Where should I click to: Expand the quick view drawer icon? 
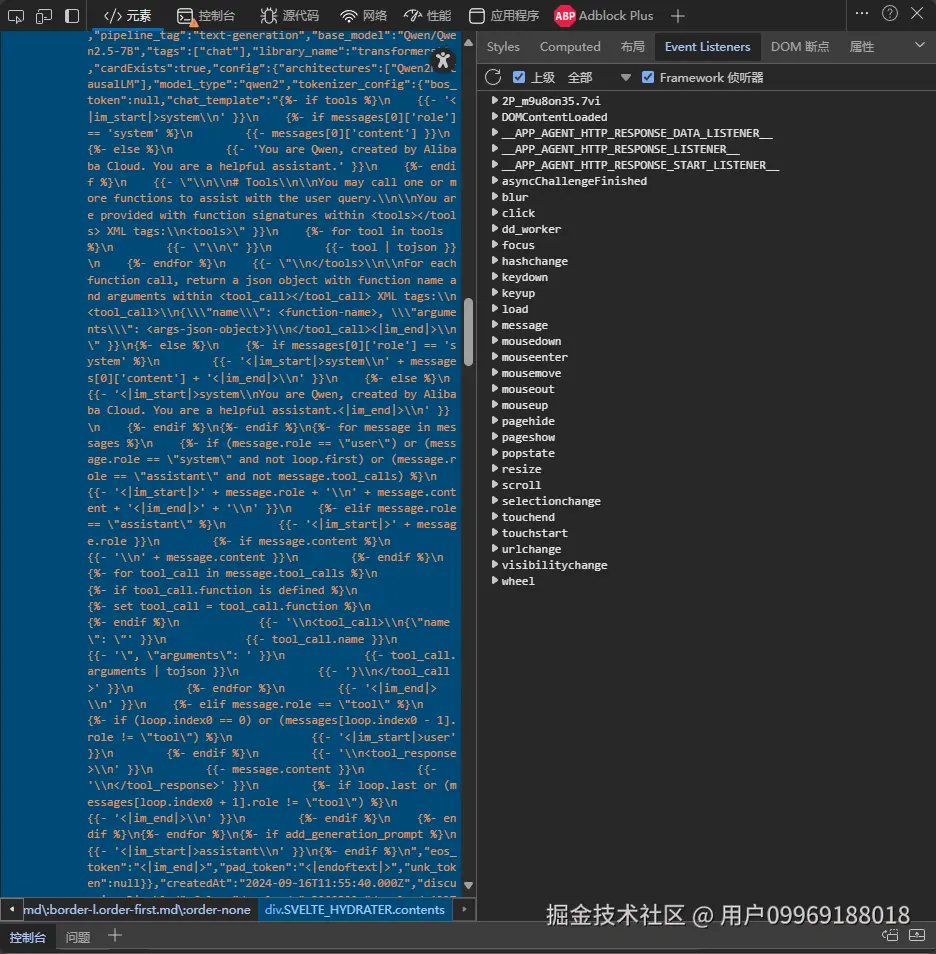[917, 935]
